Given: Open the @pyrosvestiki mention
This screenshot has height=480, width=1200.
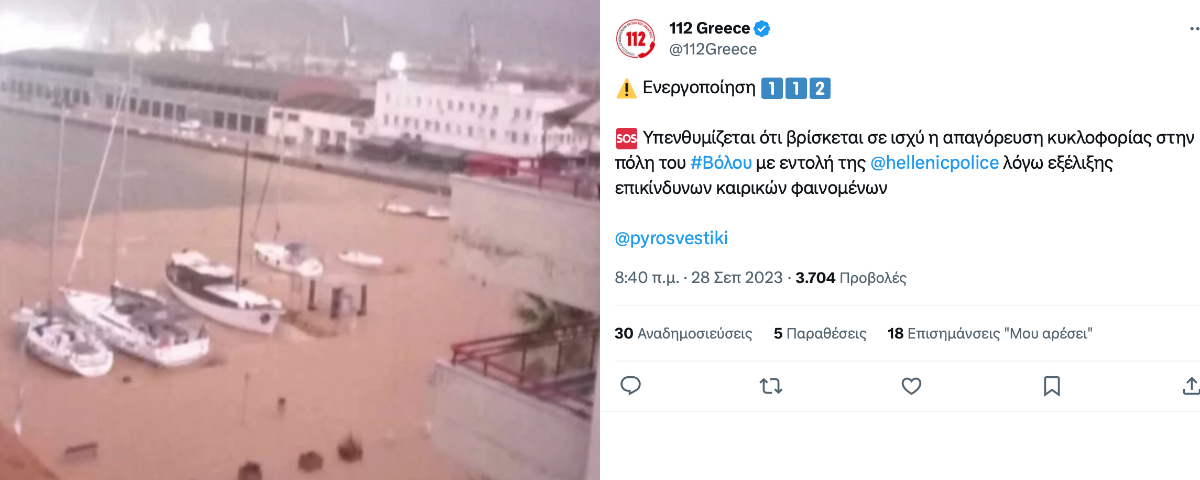Looking at the screenshot, I should point(672,238).
